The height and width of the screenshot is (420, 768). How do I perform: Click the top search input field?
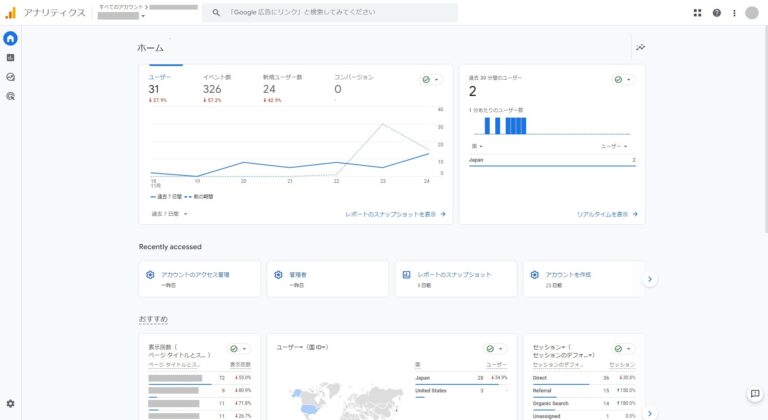coord(330,13)
